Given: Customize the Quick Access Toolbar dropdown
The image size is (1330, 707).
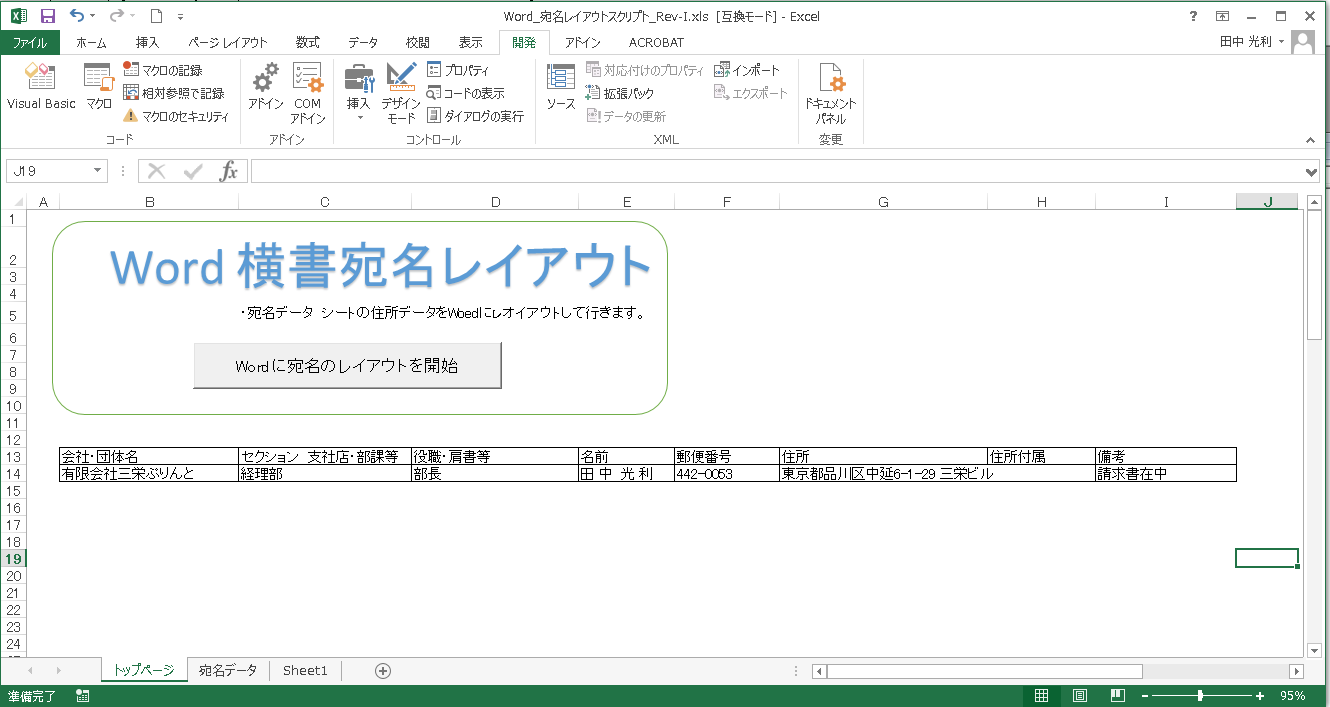Looking at the screenshot, I should click(180, 17).
